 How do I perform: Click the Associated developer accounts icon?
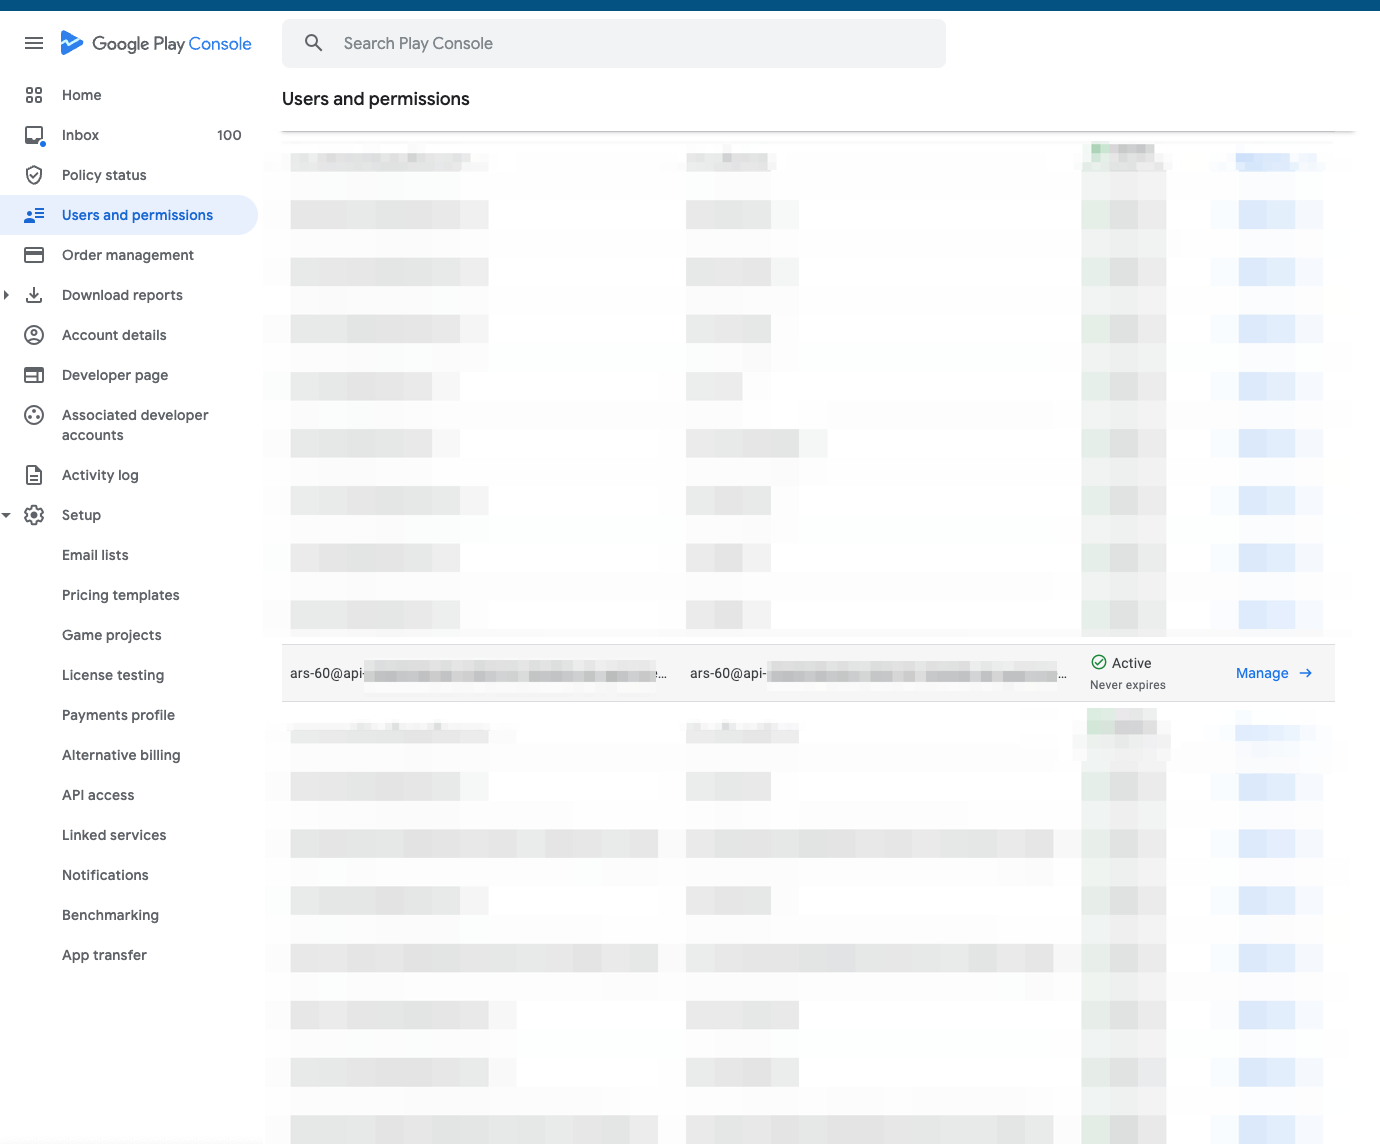click(34, 415)
